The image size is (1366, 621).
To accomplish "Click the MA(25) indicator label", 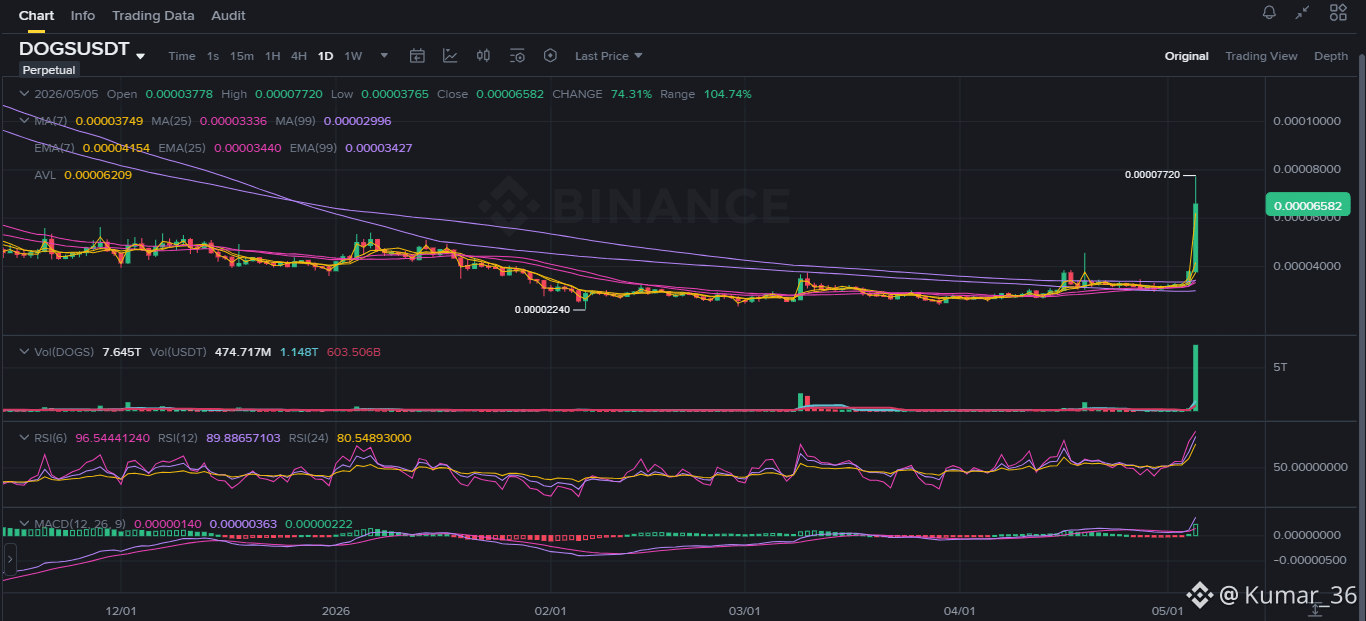I will point(173,121).
